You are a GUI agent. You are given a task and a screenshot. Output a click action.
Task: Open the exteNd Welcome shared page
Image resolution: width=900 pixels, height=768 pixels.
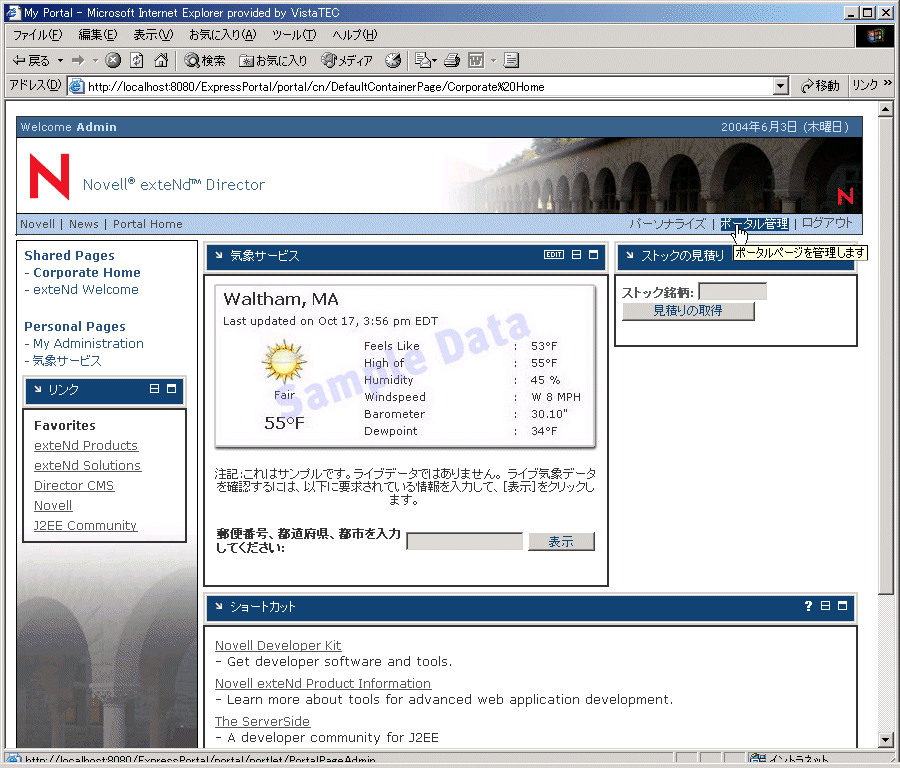click(x=86, y=289)
